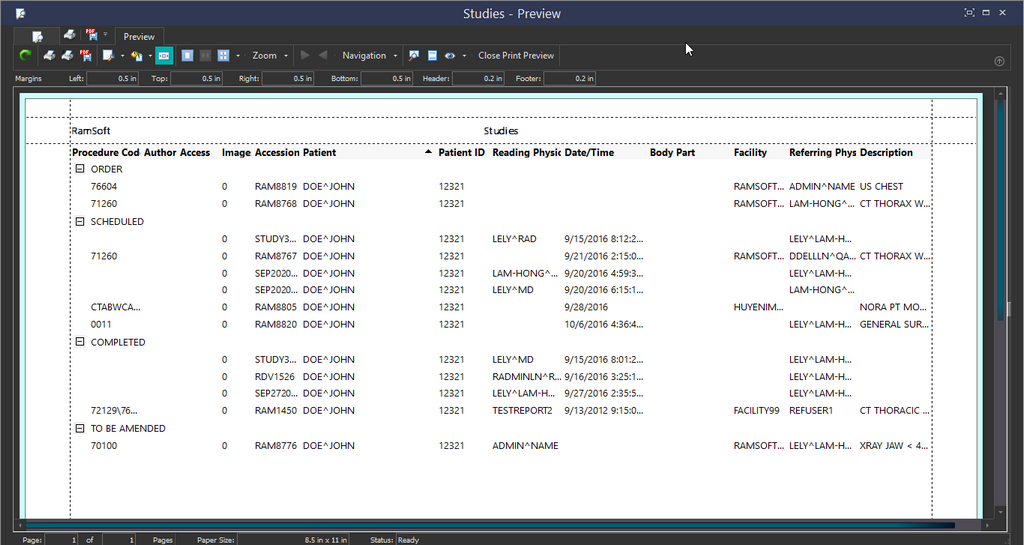Click the first printer icon in toolbar
The image size is (1024, 545).
coord(48,56)
